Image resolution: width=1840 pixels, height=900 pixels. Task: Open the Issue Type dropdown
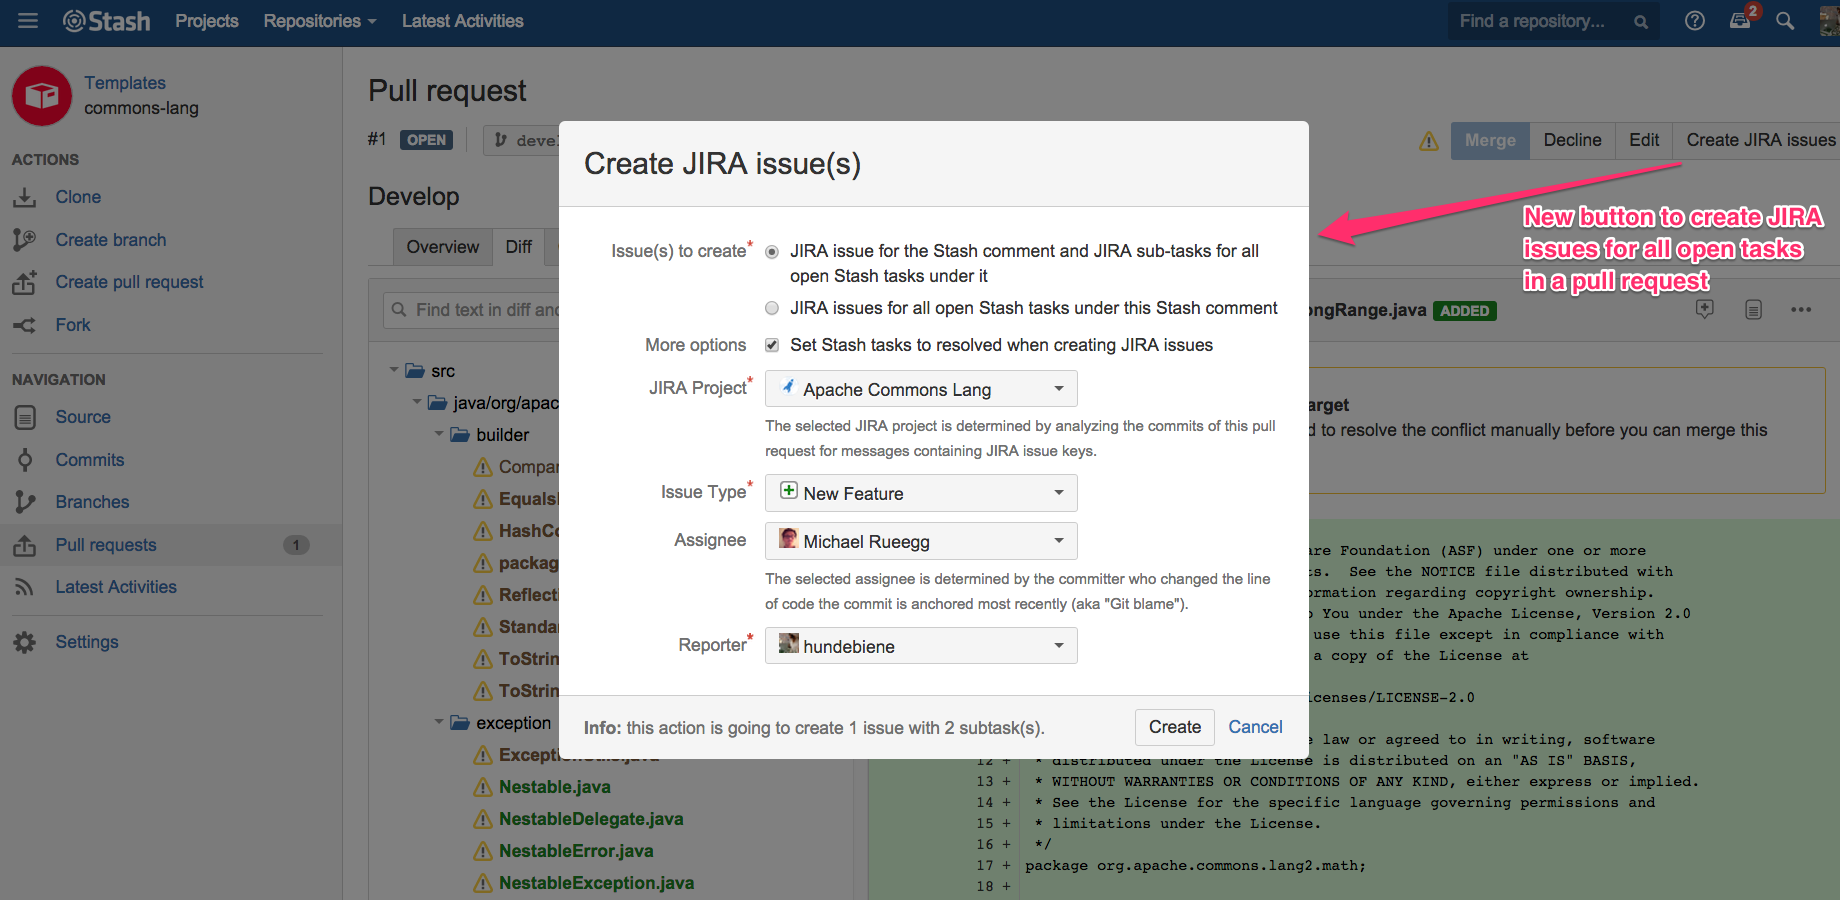[x=921, y=493]
